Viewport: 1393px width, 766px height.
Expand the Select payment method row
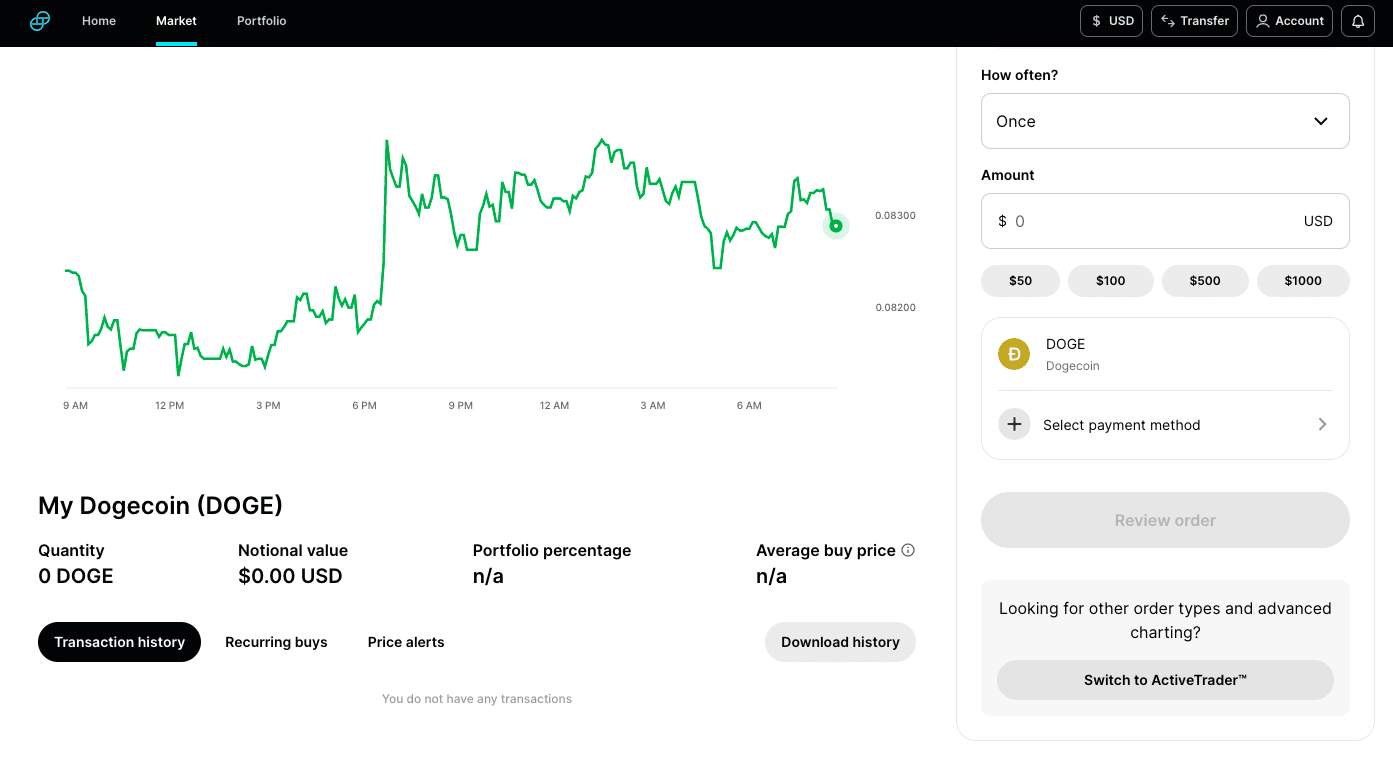point(1165,425)
